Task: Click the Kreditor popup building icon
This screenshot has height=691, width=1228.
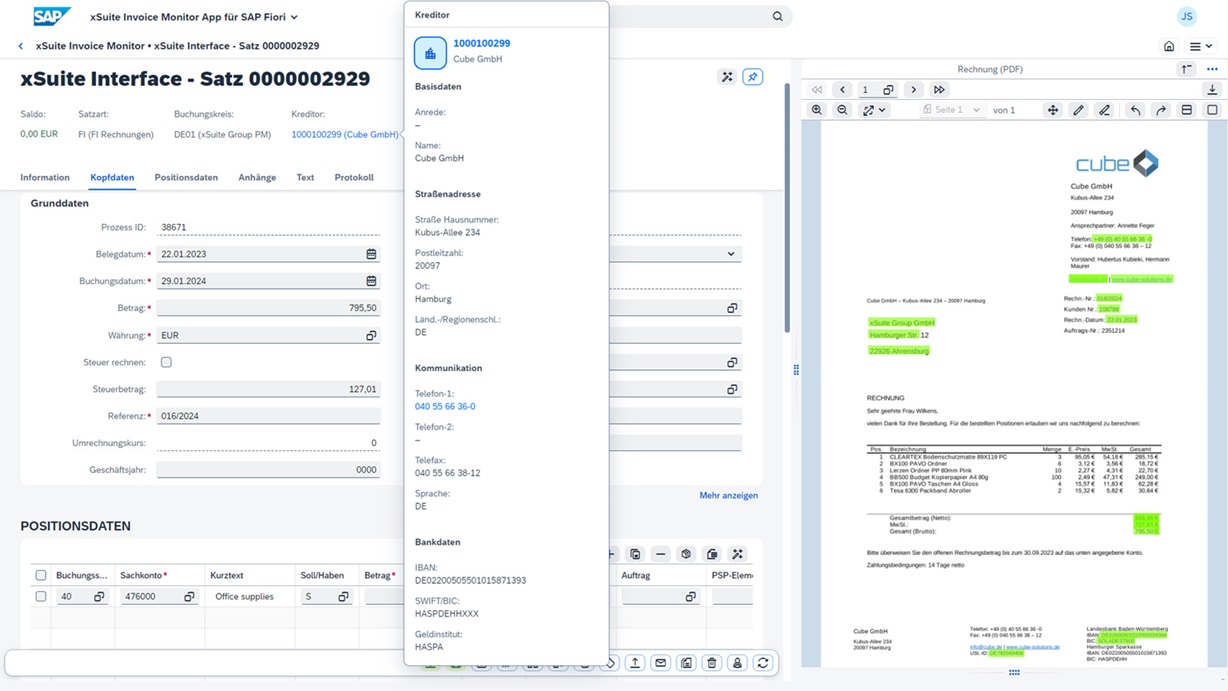Action: click(430, 52)
